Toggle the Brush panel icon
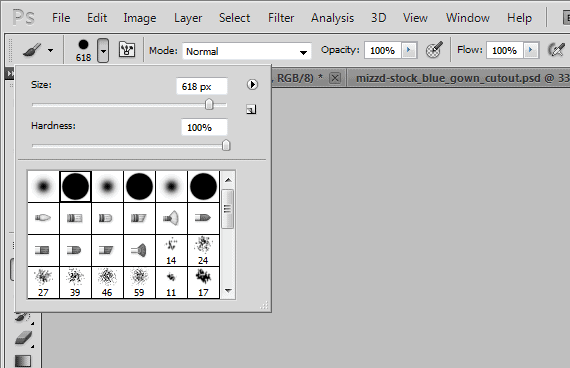 (x=127, y=49)
